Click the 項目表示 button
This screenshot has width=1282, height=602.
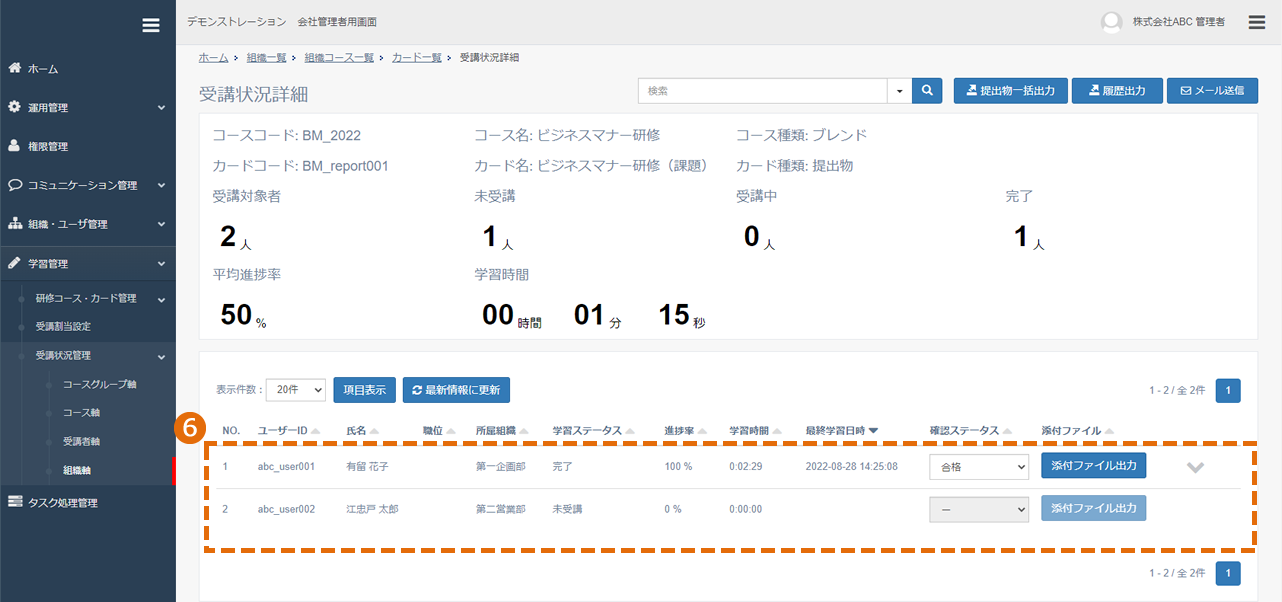(x=365, y=390)
